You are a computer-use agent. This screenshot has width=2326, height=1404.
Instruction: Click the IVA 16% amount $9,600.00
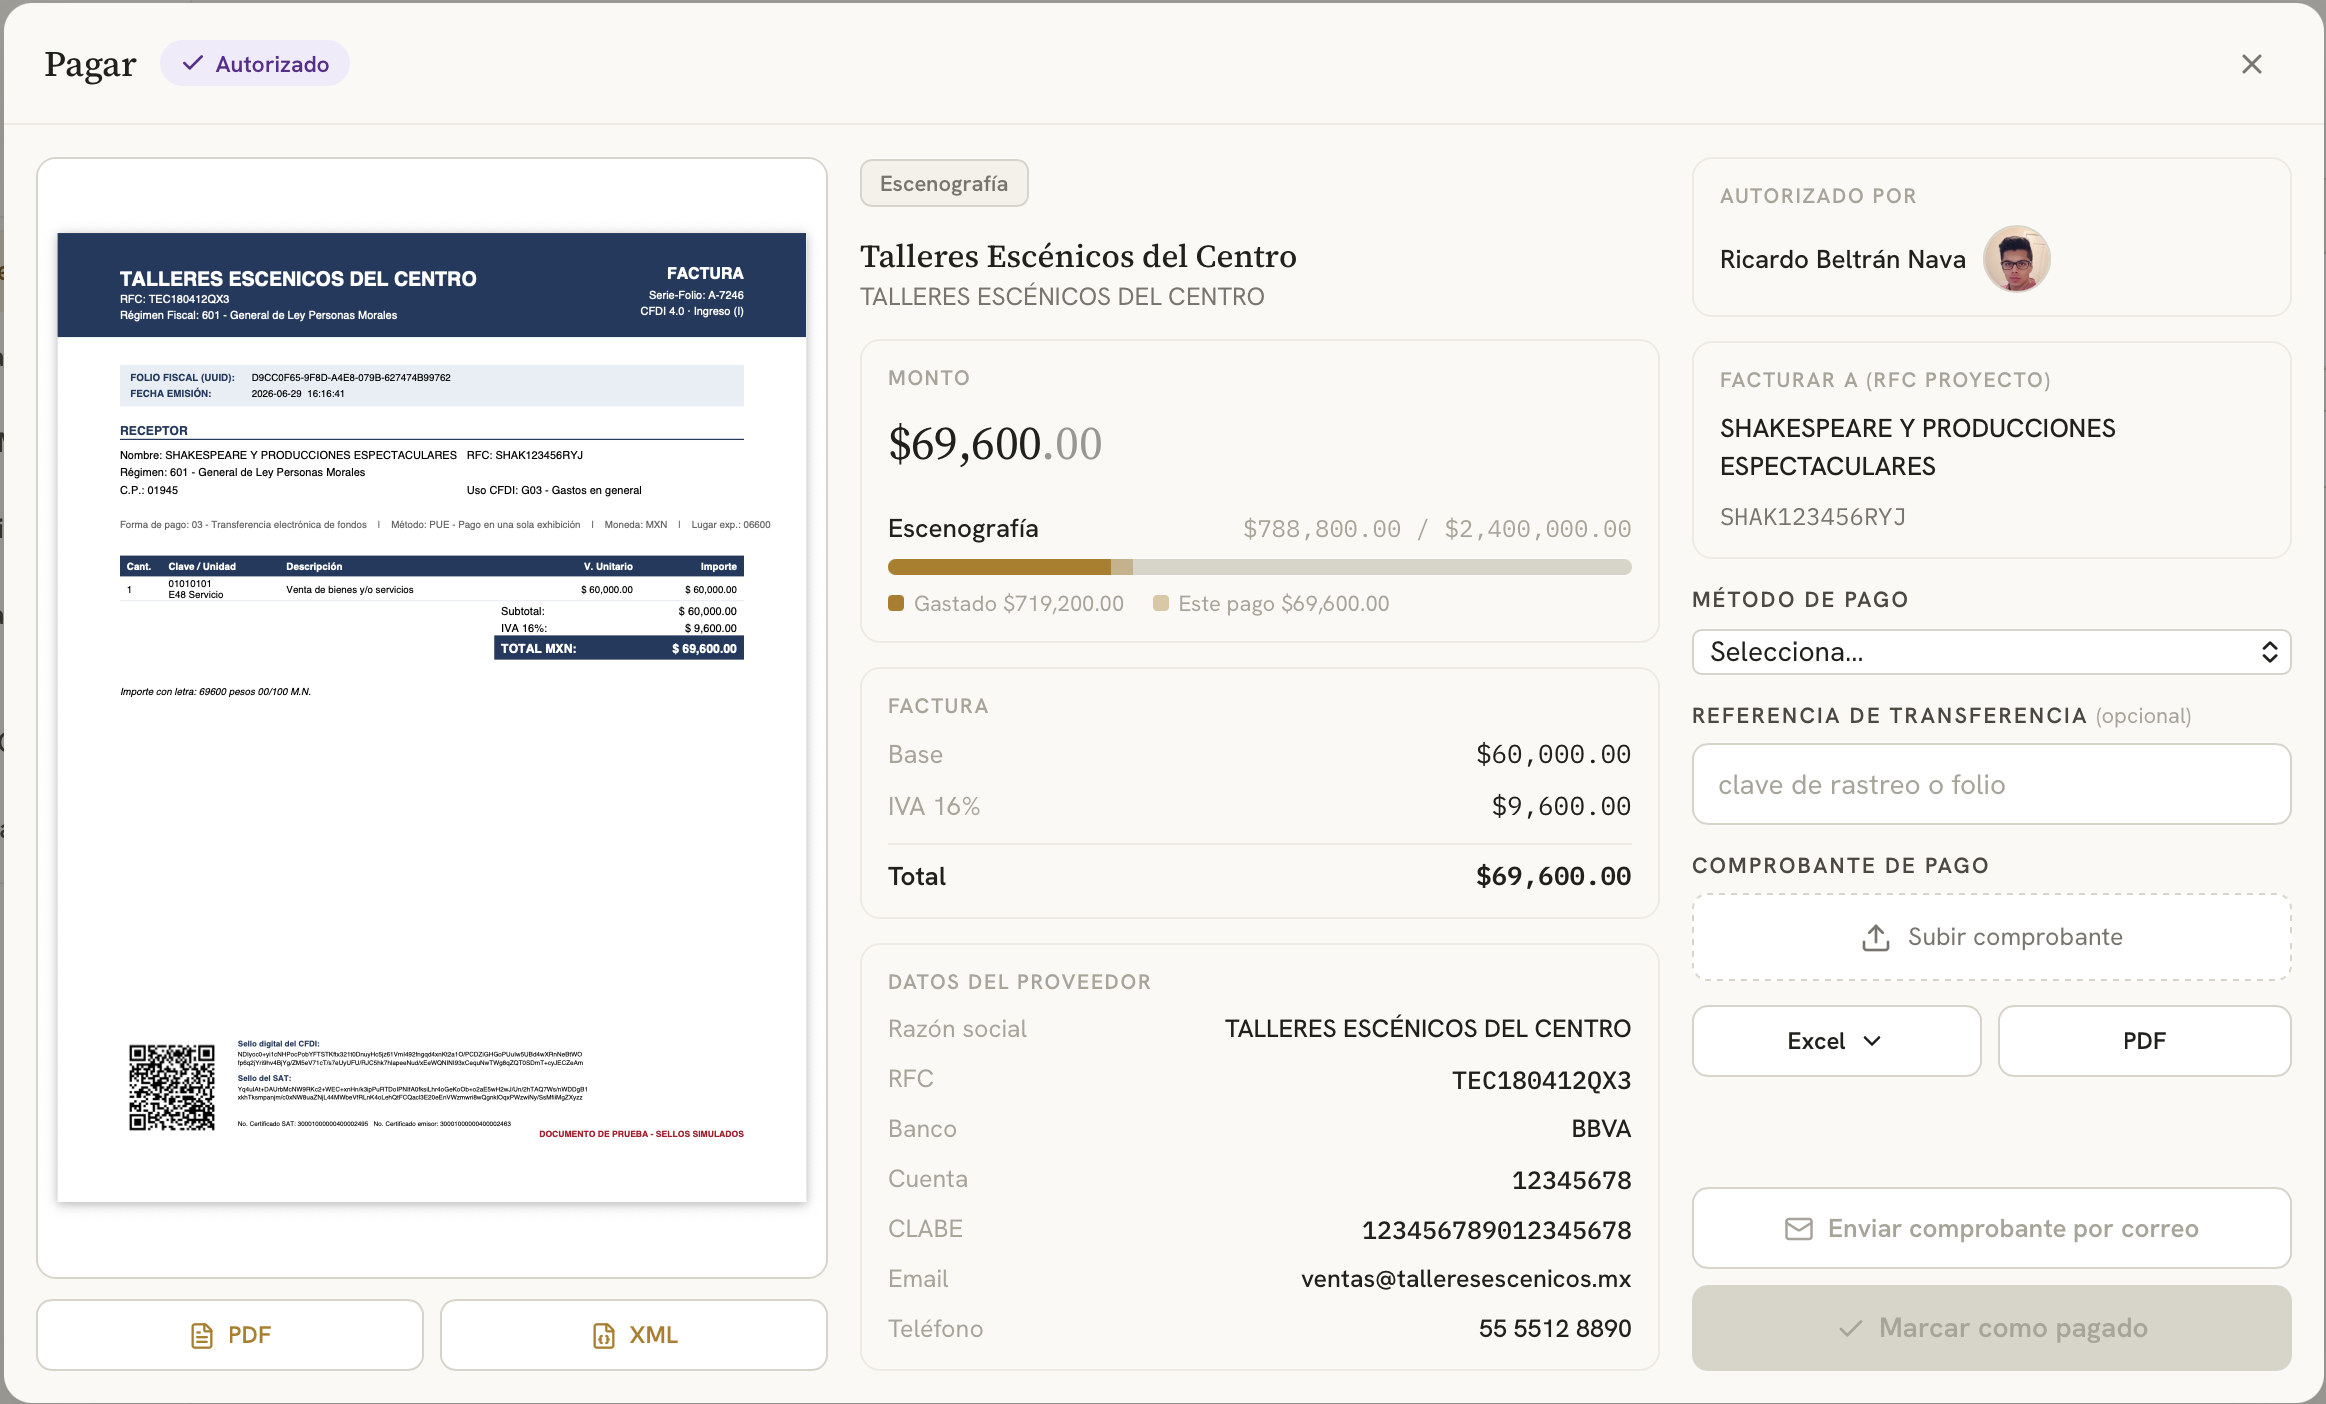[1561, 806]
